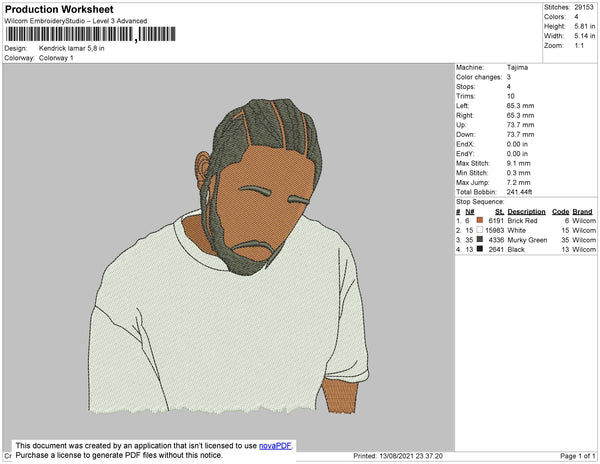Click the Up value 73.7 mm
The width and height of the screenshot is (600, 464).
click(x=520, y=125)
